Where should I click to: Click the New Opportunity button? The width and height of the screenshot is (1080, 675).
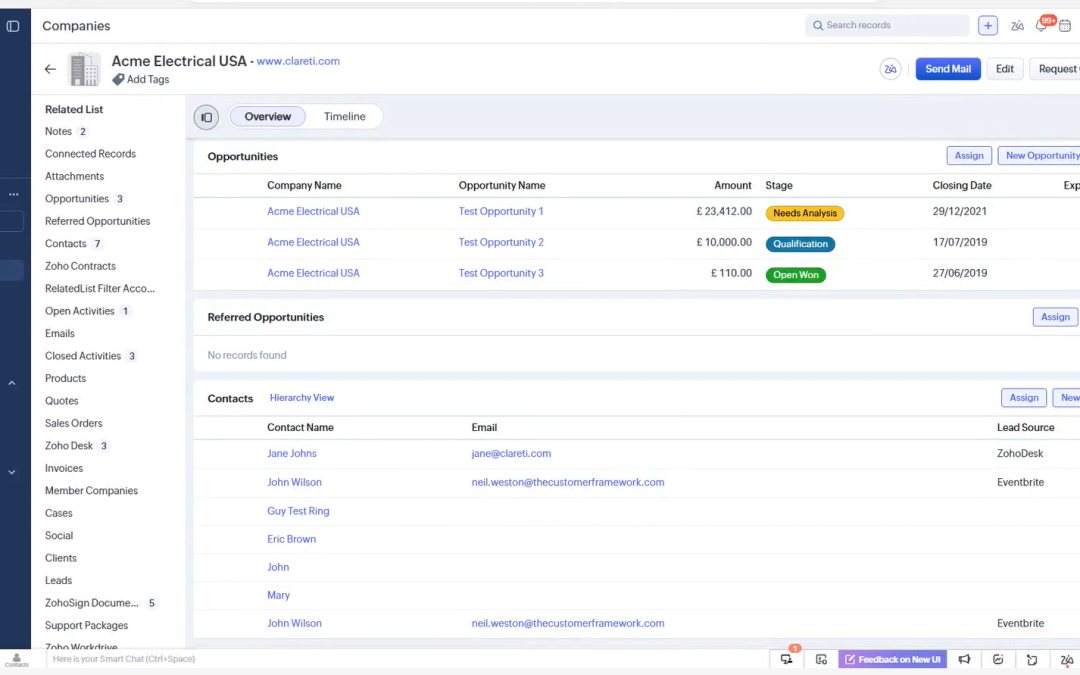1040,156
